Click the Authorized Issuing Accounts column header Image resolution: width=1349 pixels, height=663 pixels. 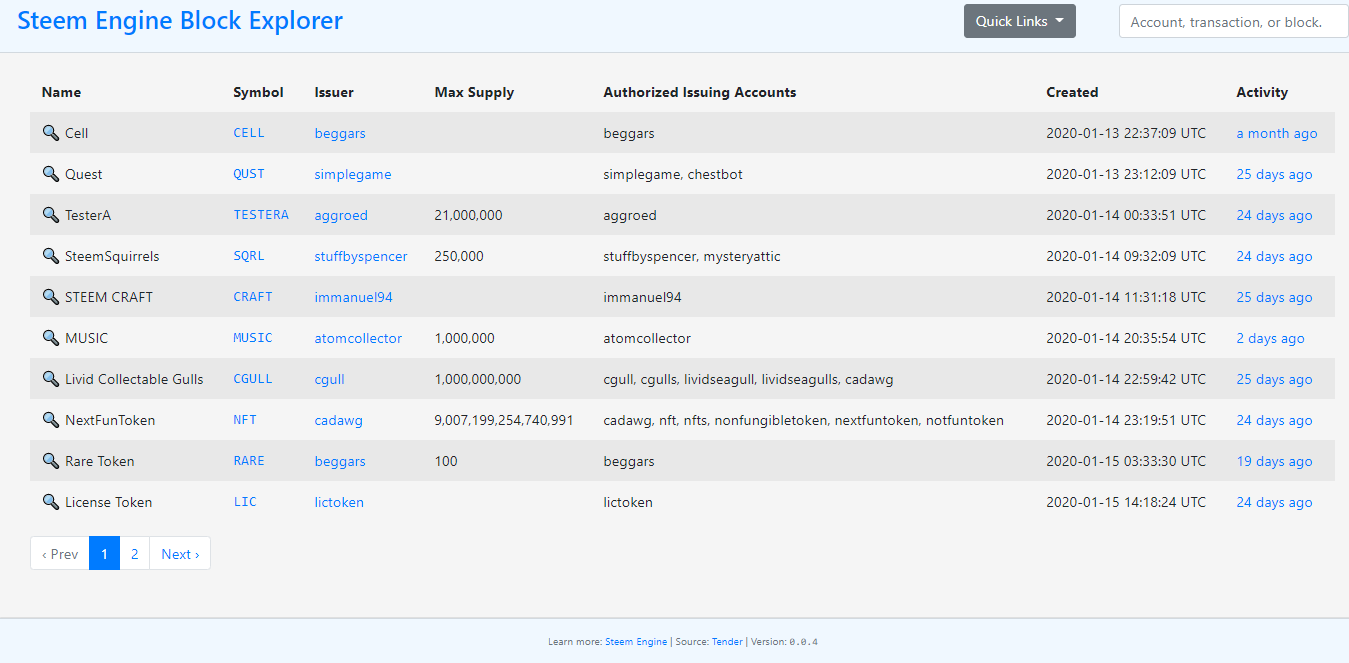(x=700, y=92)
